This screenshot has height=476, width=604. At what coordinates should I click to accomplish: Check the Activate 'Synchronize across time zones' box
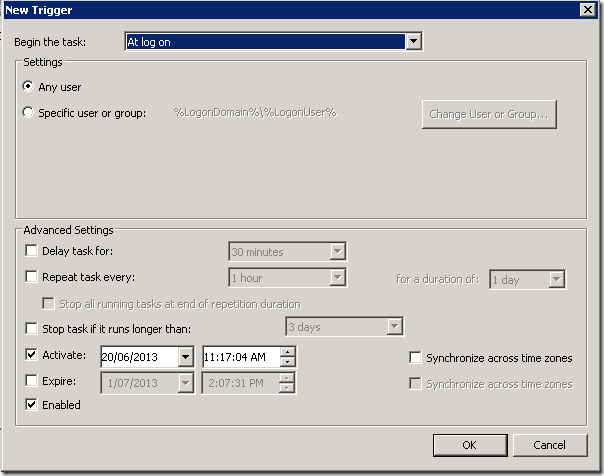pos(415,357)
